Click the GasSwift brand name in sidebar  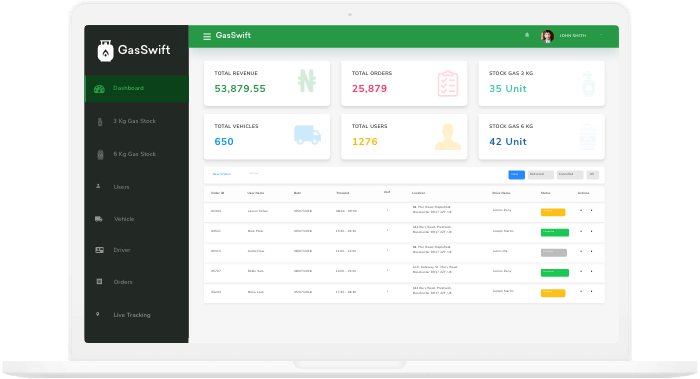tap(144, 50)
